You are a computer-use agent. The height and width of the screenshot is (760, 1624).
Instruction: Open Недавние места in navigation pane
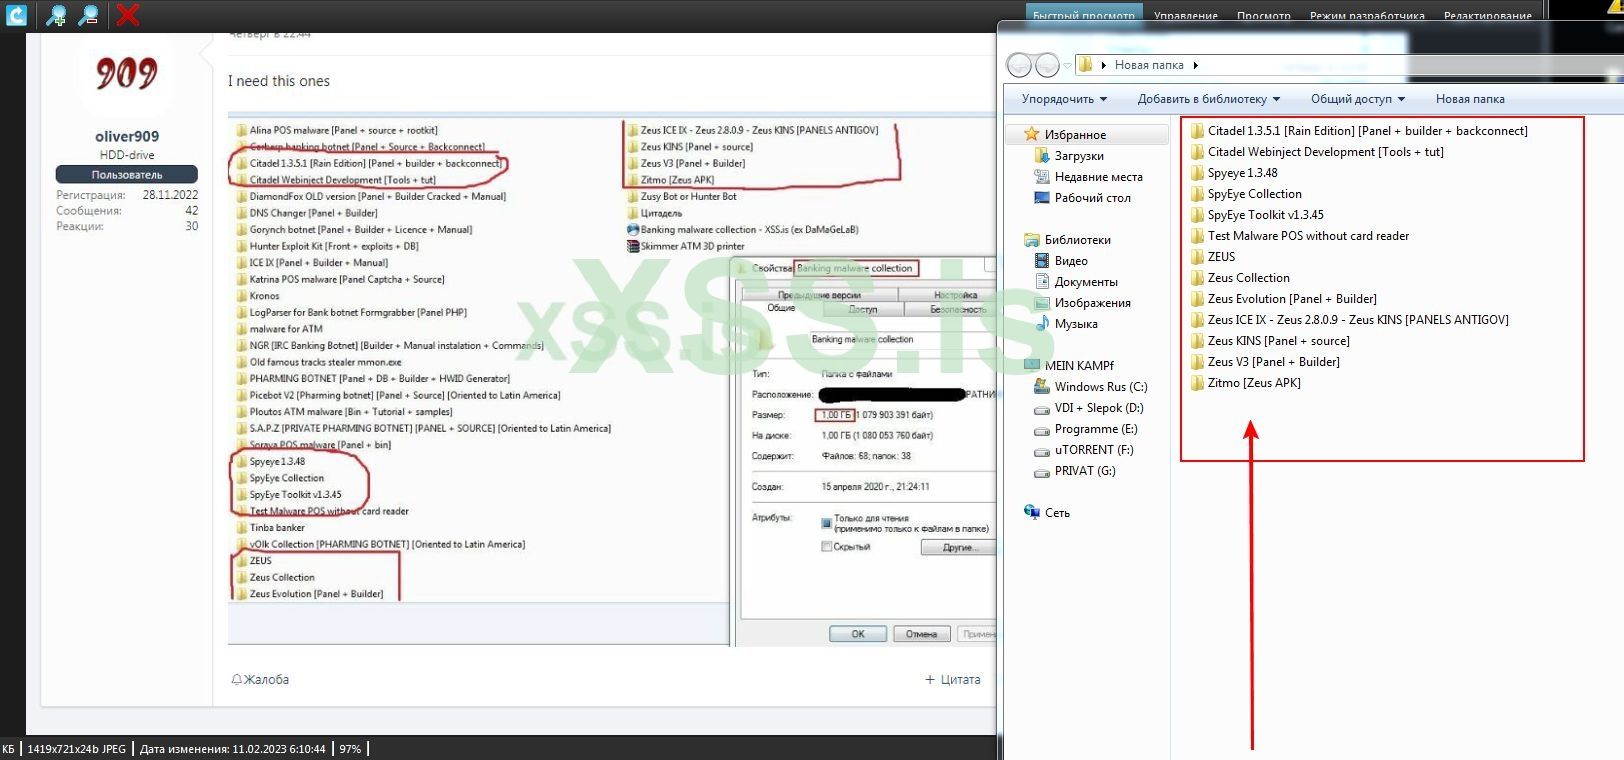1088,176
